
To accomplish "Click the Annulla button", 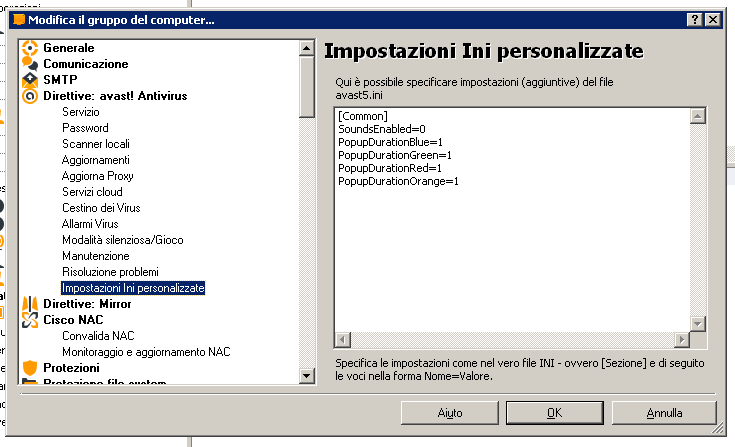I will click(664, 413).
